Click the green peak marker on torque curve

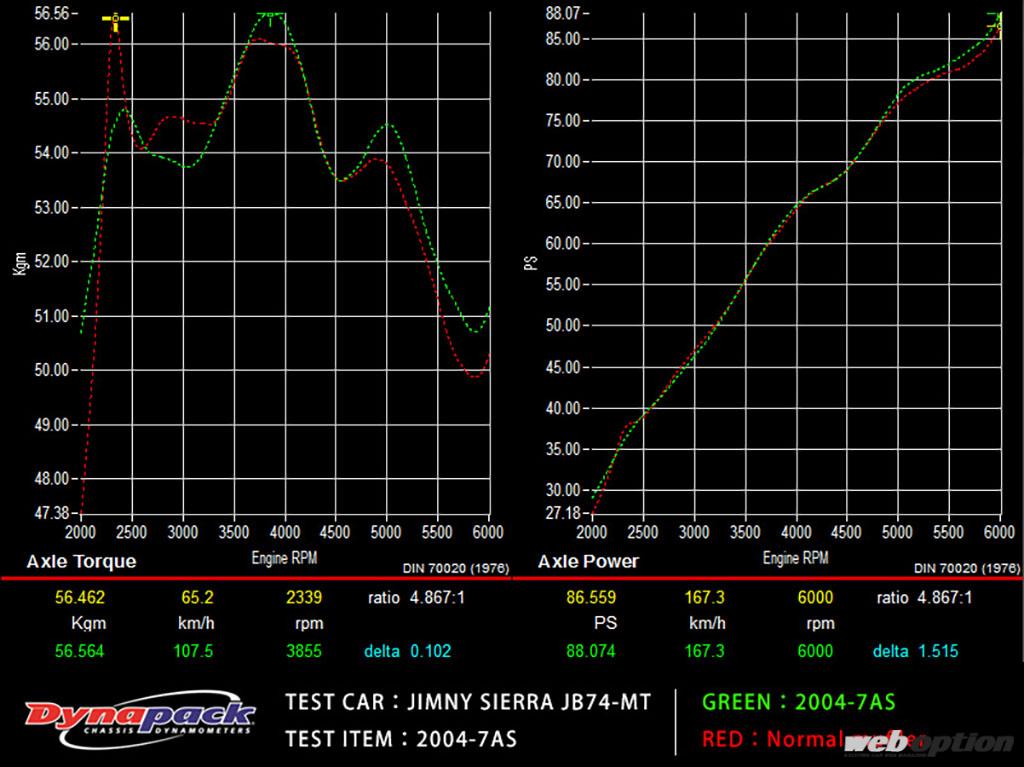click(269, 16)
